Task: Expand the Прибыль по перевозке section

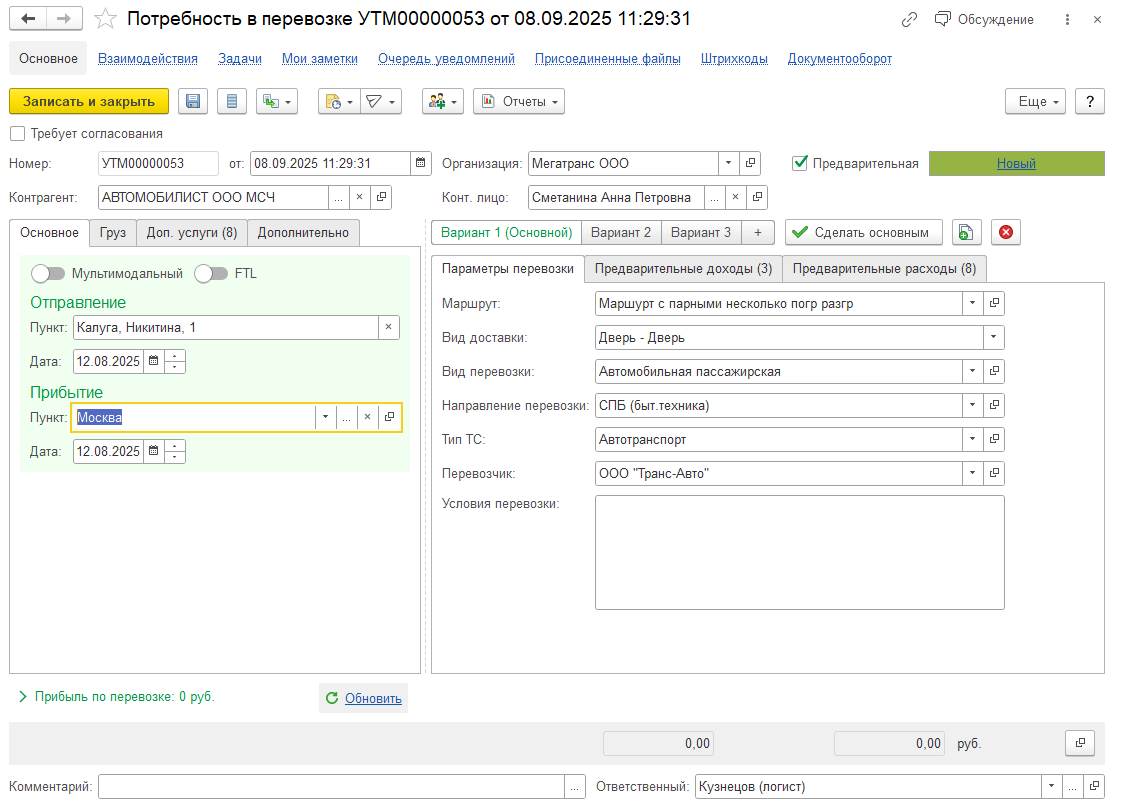Action: click(x=23, y=697)
